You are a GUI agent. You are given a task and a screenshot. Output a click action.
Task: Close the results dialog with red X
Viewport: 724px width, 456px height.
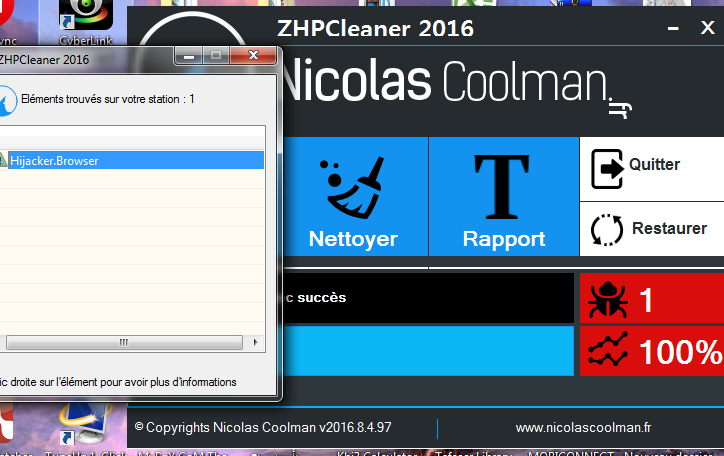click(254, 56)
